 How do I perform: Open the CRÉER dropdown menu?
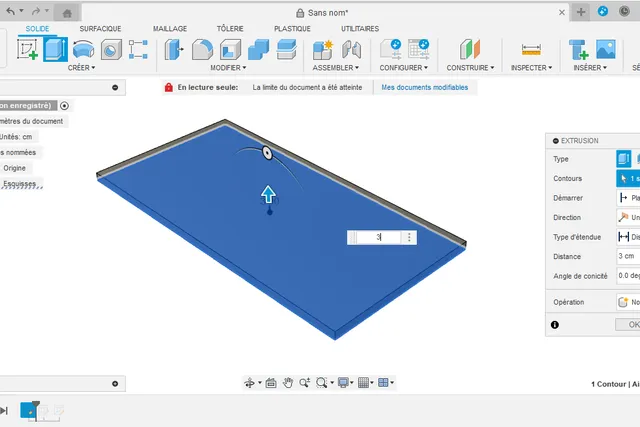coord(81,68)
